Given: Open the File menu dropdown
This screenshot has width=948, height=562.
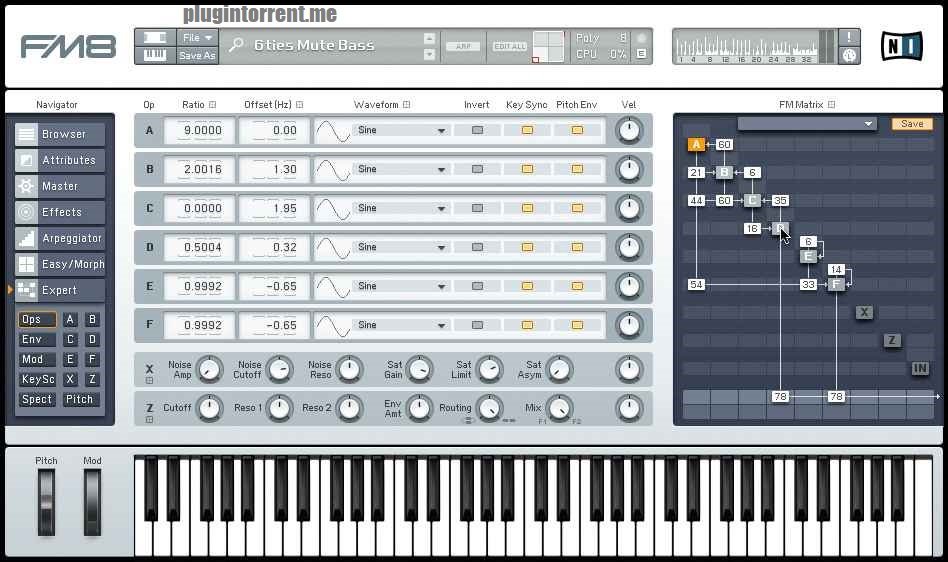Looking at the screenshot, I should click(198, 37).
